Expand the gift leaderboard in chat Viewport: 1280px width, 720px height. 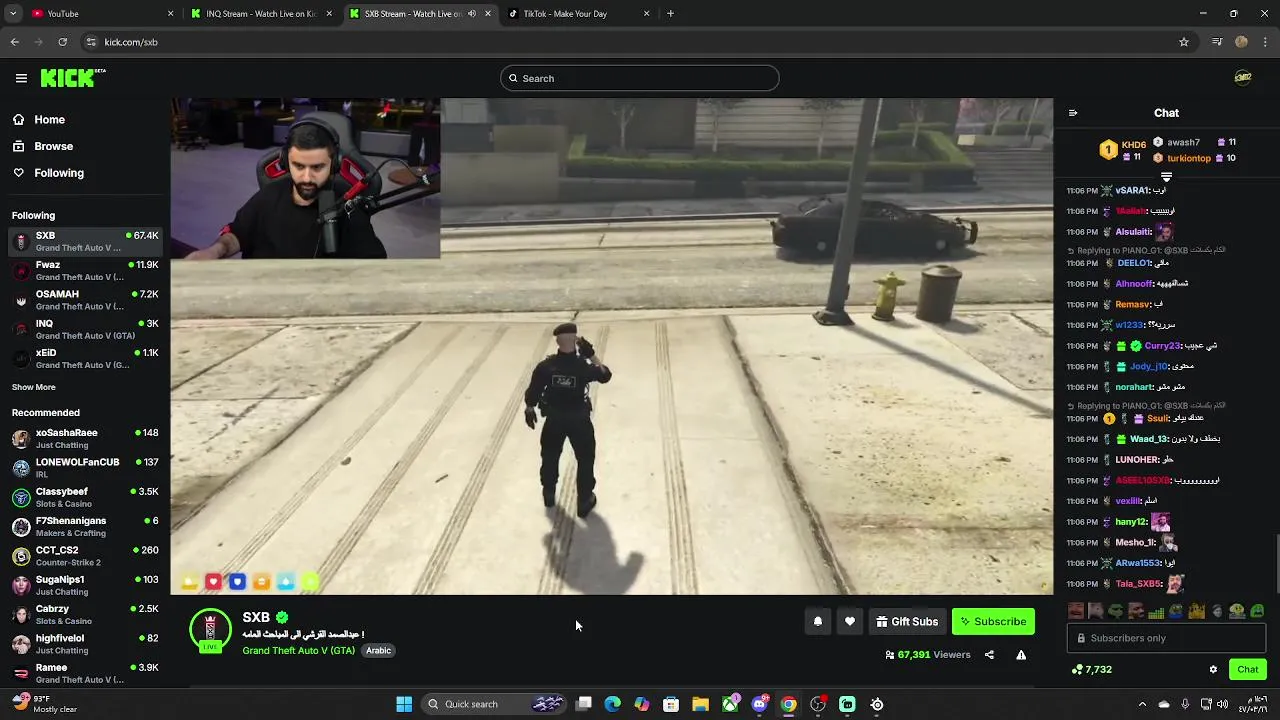[1166, 177]
